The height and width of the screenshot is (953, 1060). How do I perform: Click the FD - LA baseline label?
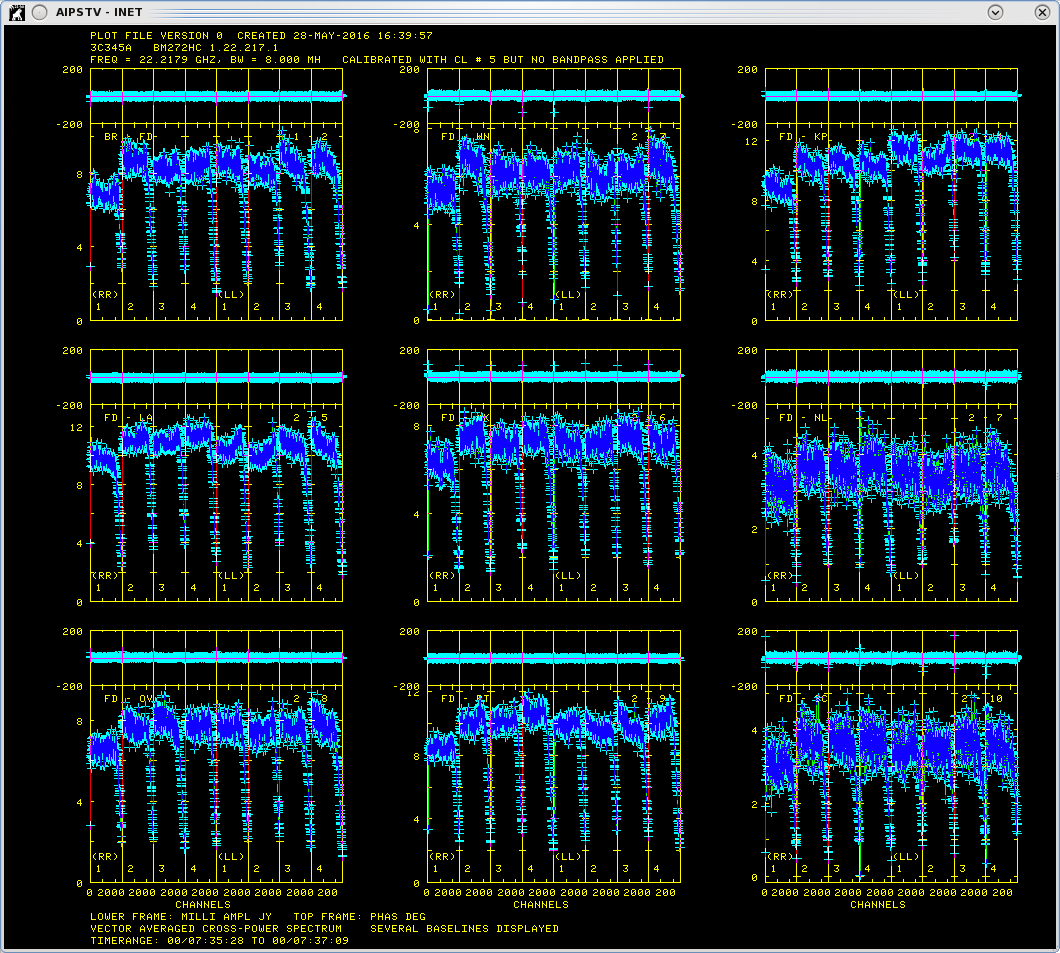[x=128, y=418]
